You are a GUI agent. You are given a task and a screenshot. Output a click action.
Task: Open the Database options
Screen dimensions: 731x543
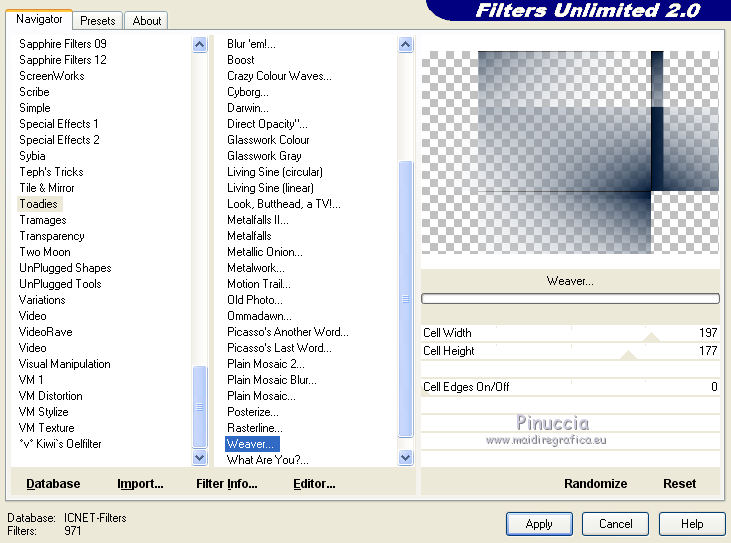tap(53, 484)
